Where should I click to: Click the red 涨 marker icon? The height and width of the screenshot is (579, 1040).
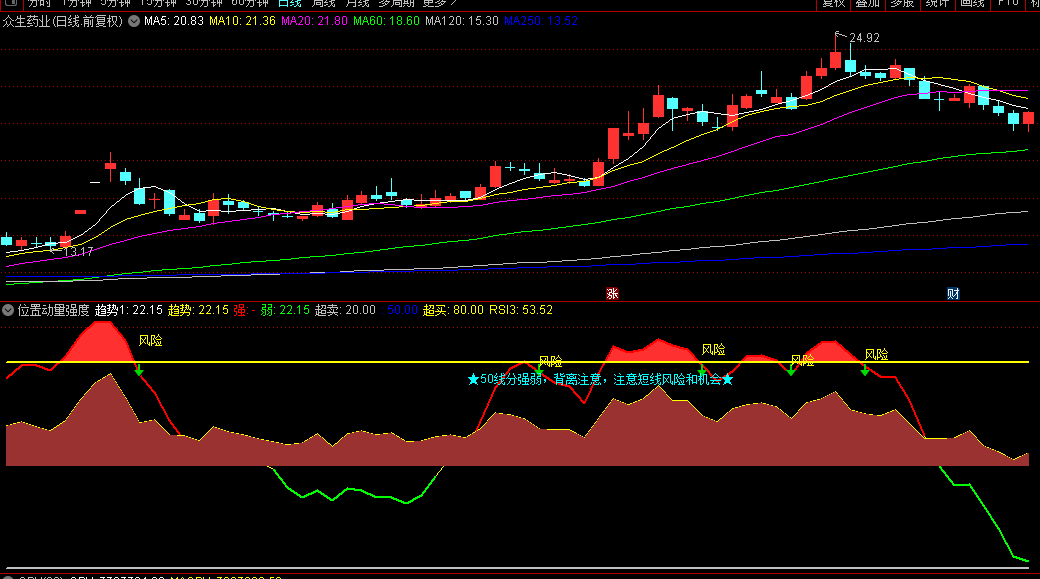tap(612, 293)
